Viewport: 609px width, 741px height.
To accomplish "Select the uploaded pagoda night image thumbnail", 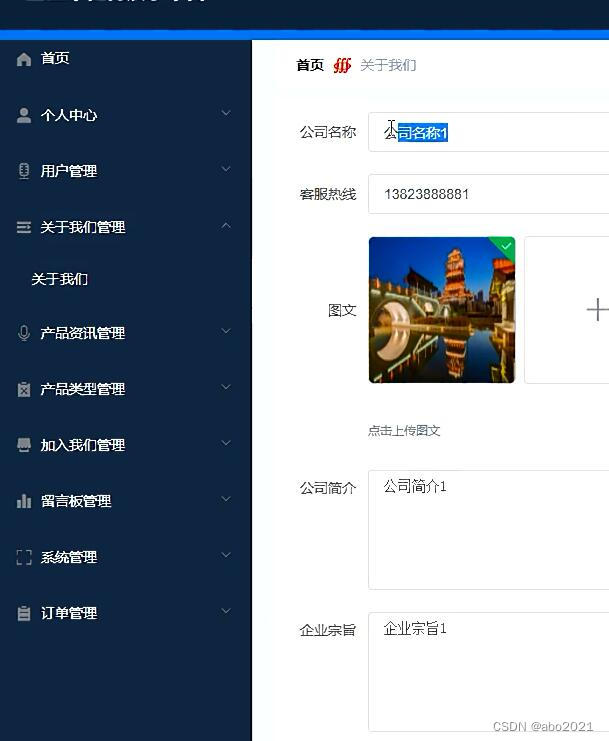I will coord(442,310).
